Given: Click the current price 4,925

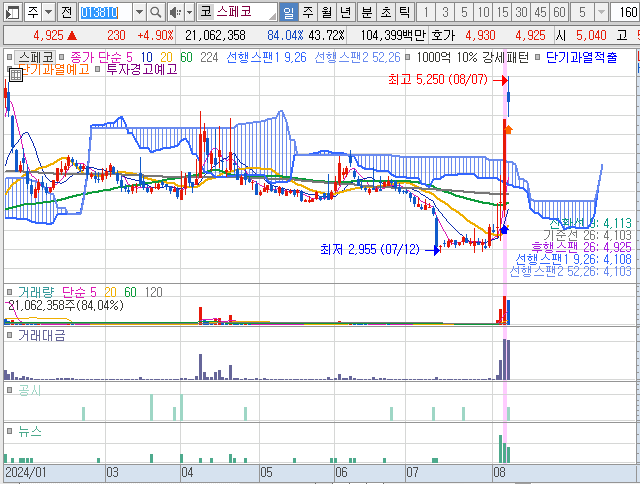Looking at the screenshot, I should click(49, 36).
